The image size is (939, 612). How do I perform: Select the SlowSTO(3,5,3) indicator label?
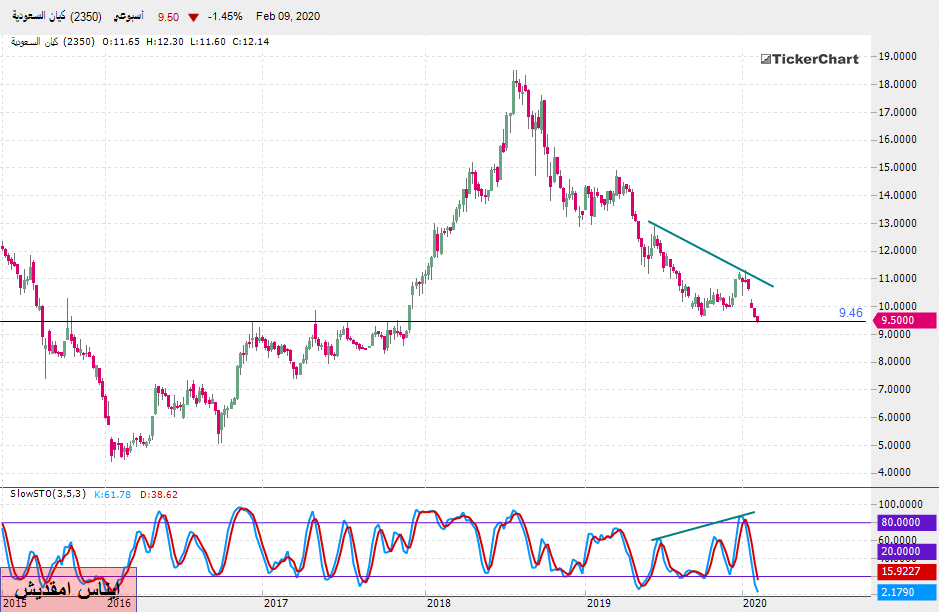click(x=48, y=494)
